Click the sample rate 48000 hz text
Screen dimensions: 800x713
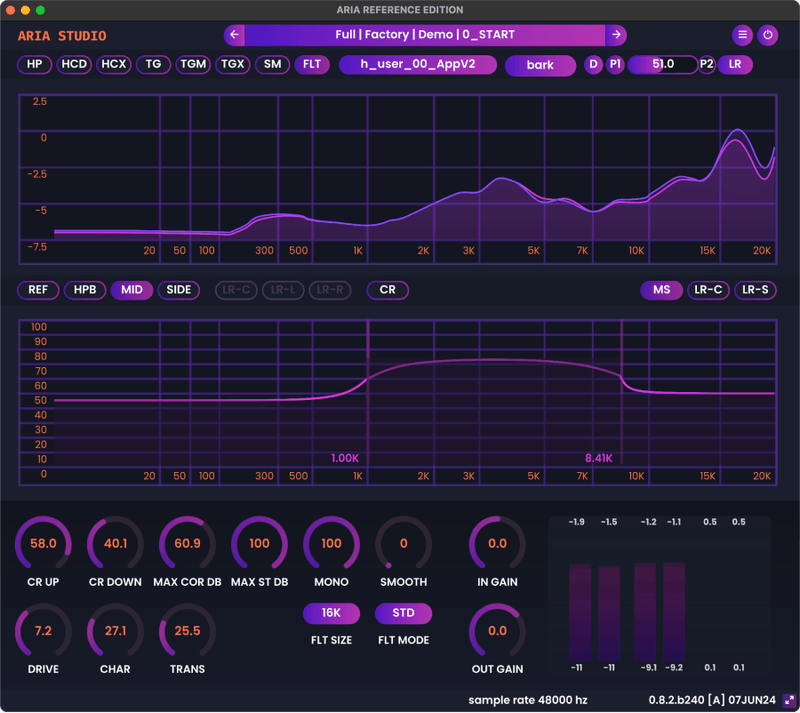click(528, 700)
